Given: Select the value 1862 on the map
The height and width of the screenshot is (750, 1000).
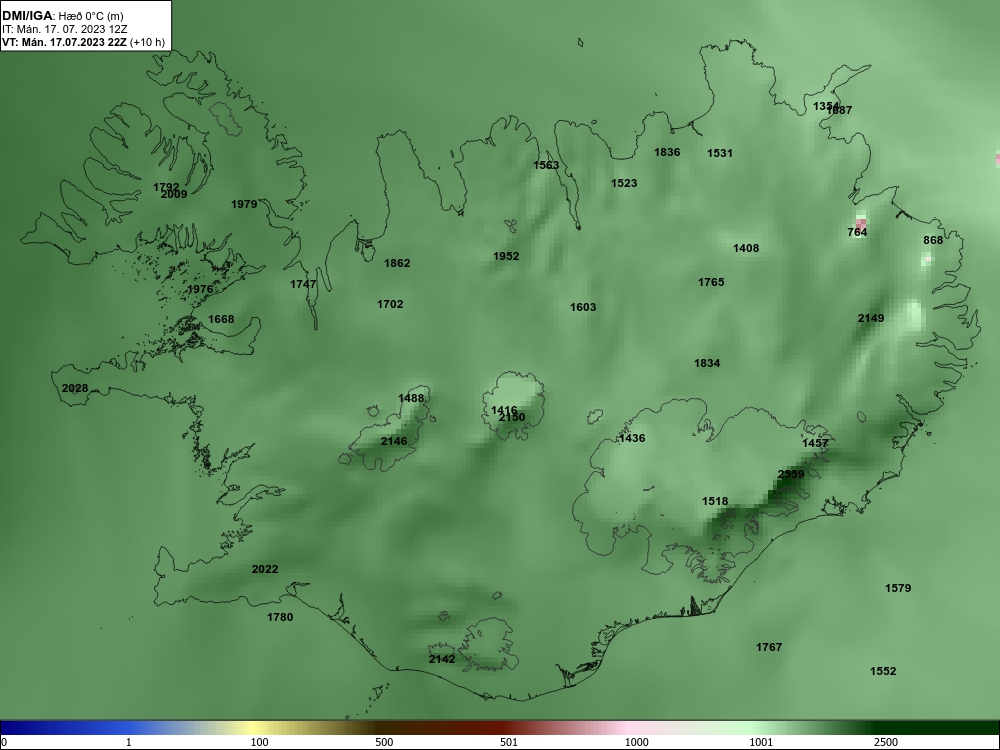Looking at the screenshot, I should coord(397,263).
